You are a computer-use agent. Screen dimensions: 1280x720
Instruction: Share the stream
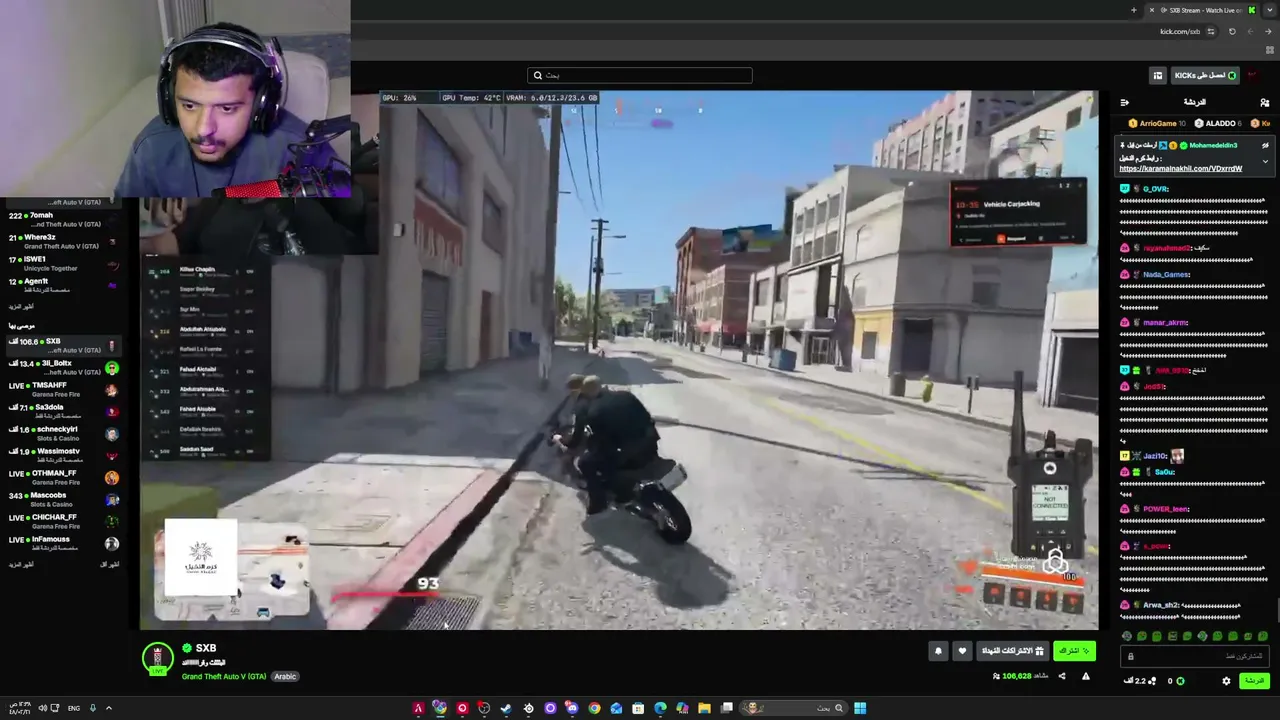coord(1062,676)
